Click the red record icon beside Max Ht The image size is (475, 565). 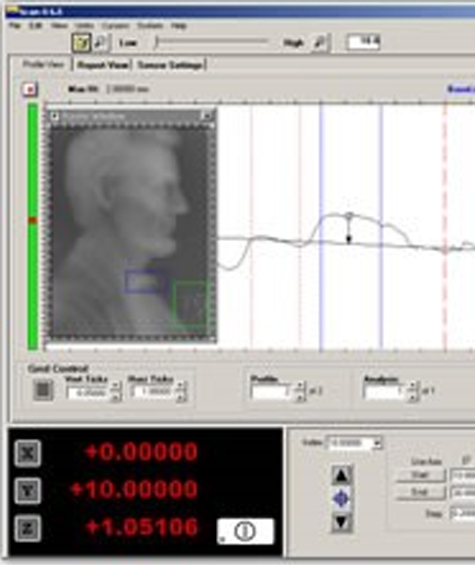[x=30, y=89]
